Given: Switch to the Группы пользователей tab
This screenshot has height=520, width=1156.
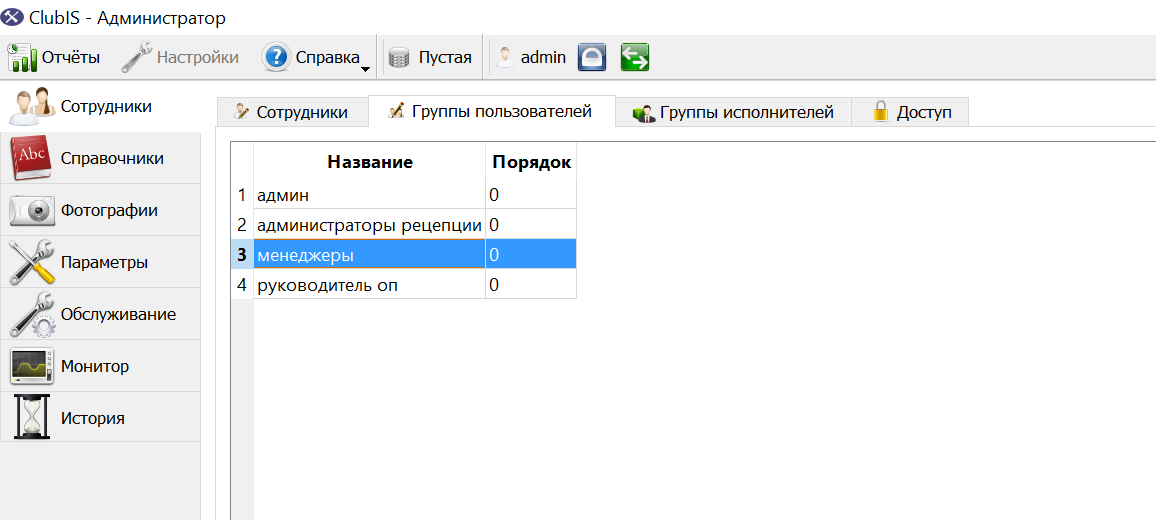Looking at the screenshot, I should [492, 111].
